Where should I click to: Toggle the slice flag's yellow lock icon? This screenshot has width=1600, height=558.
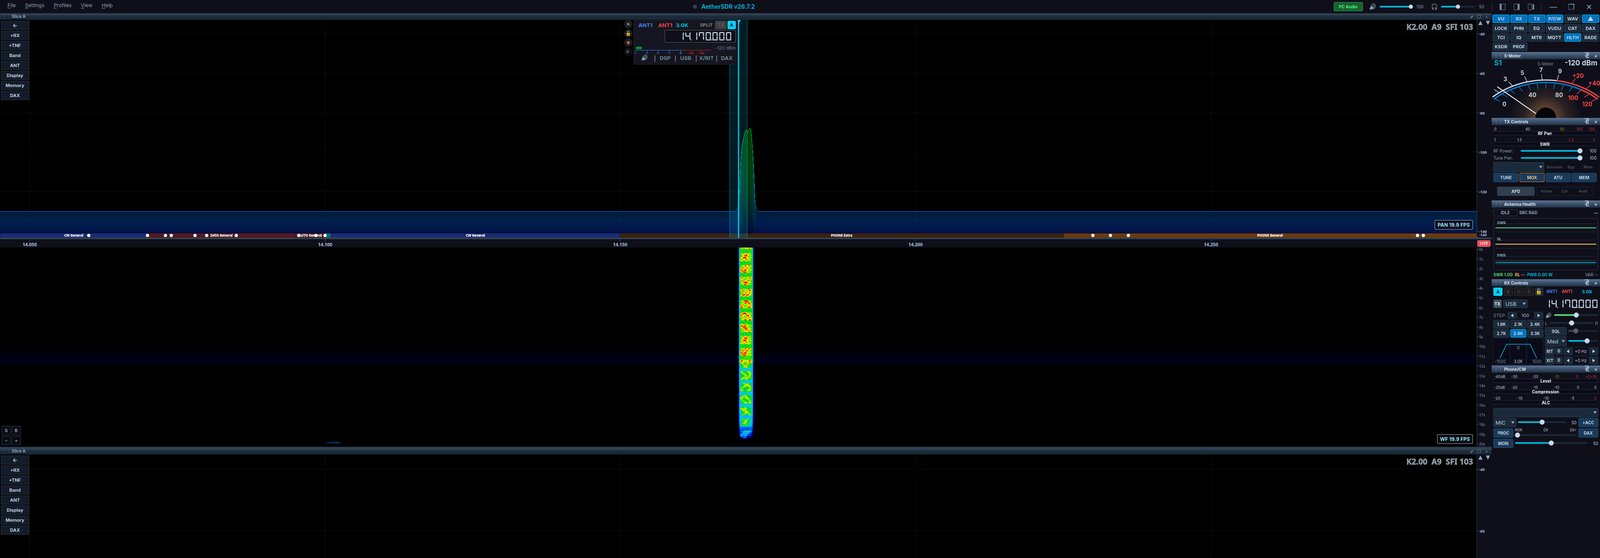coord(628,34)
